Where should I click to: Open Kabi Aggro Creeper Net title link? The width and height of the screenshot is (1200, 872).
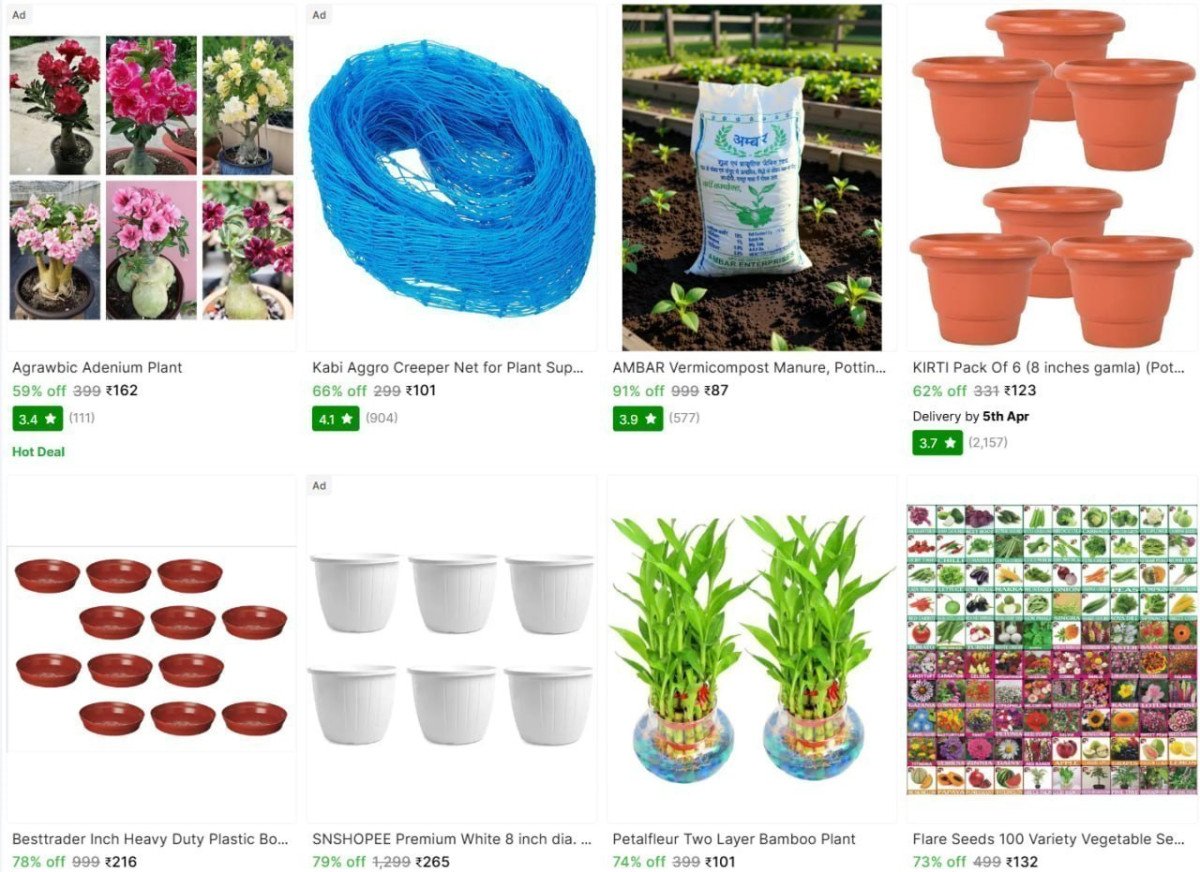point(448,367)
